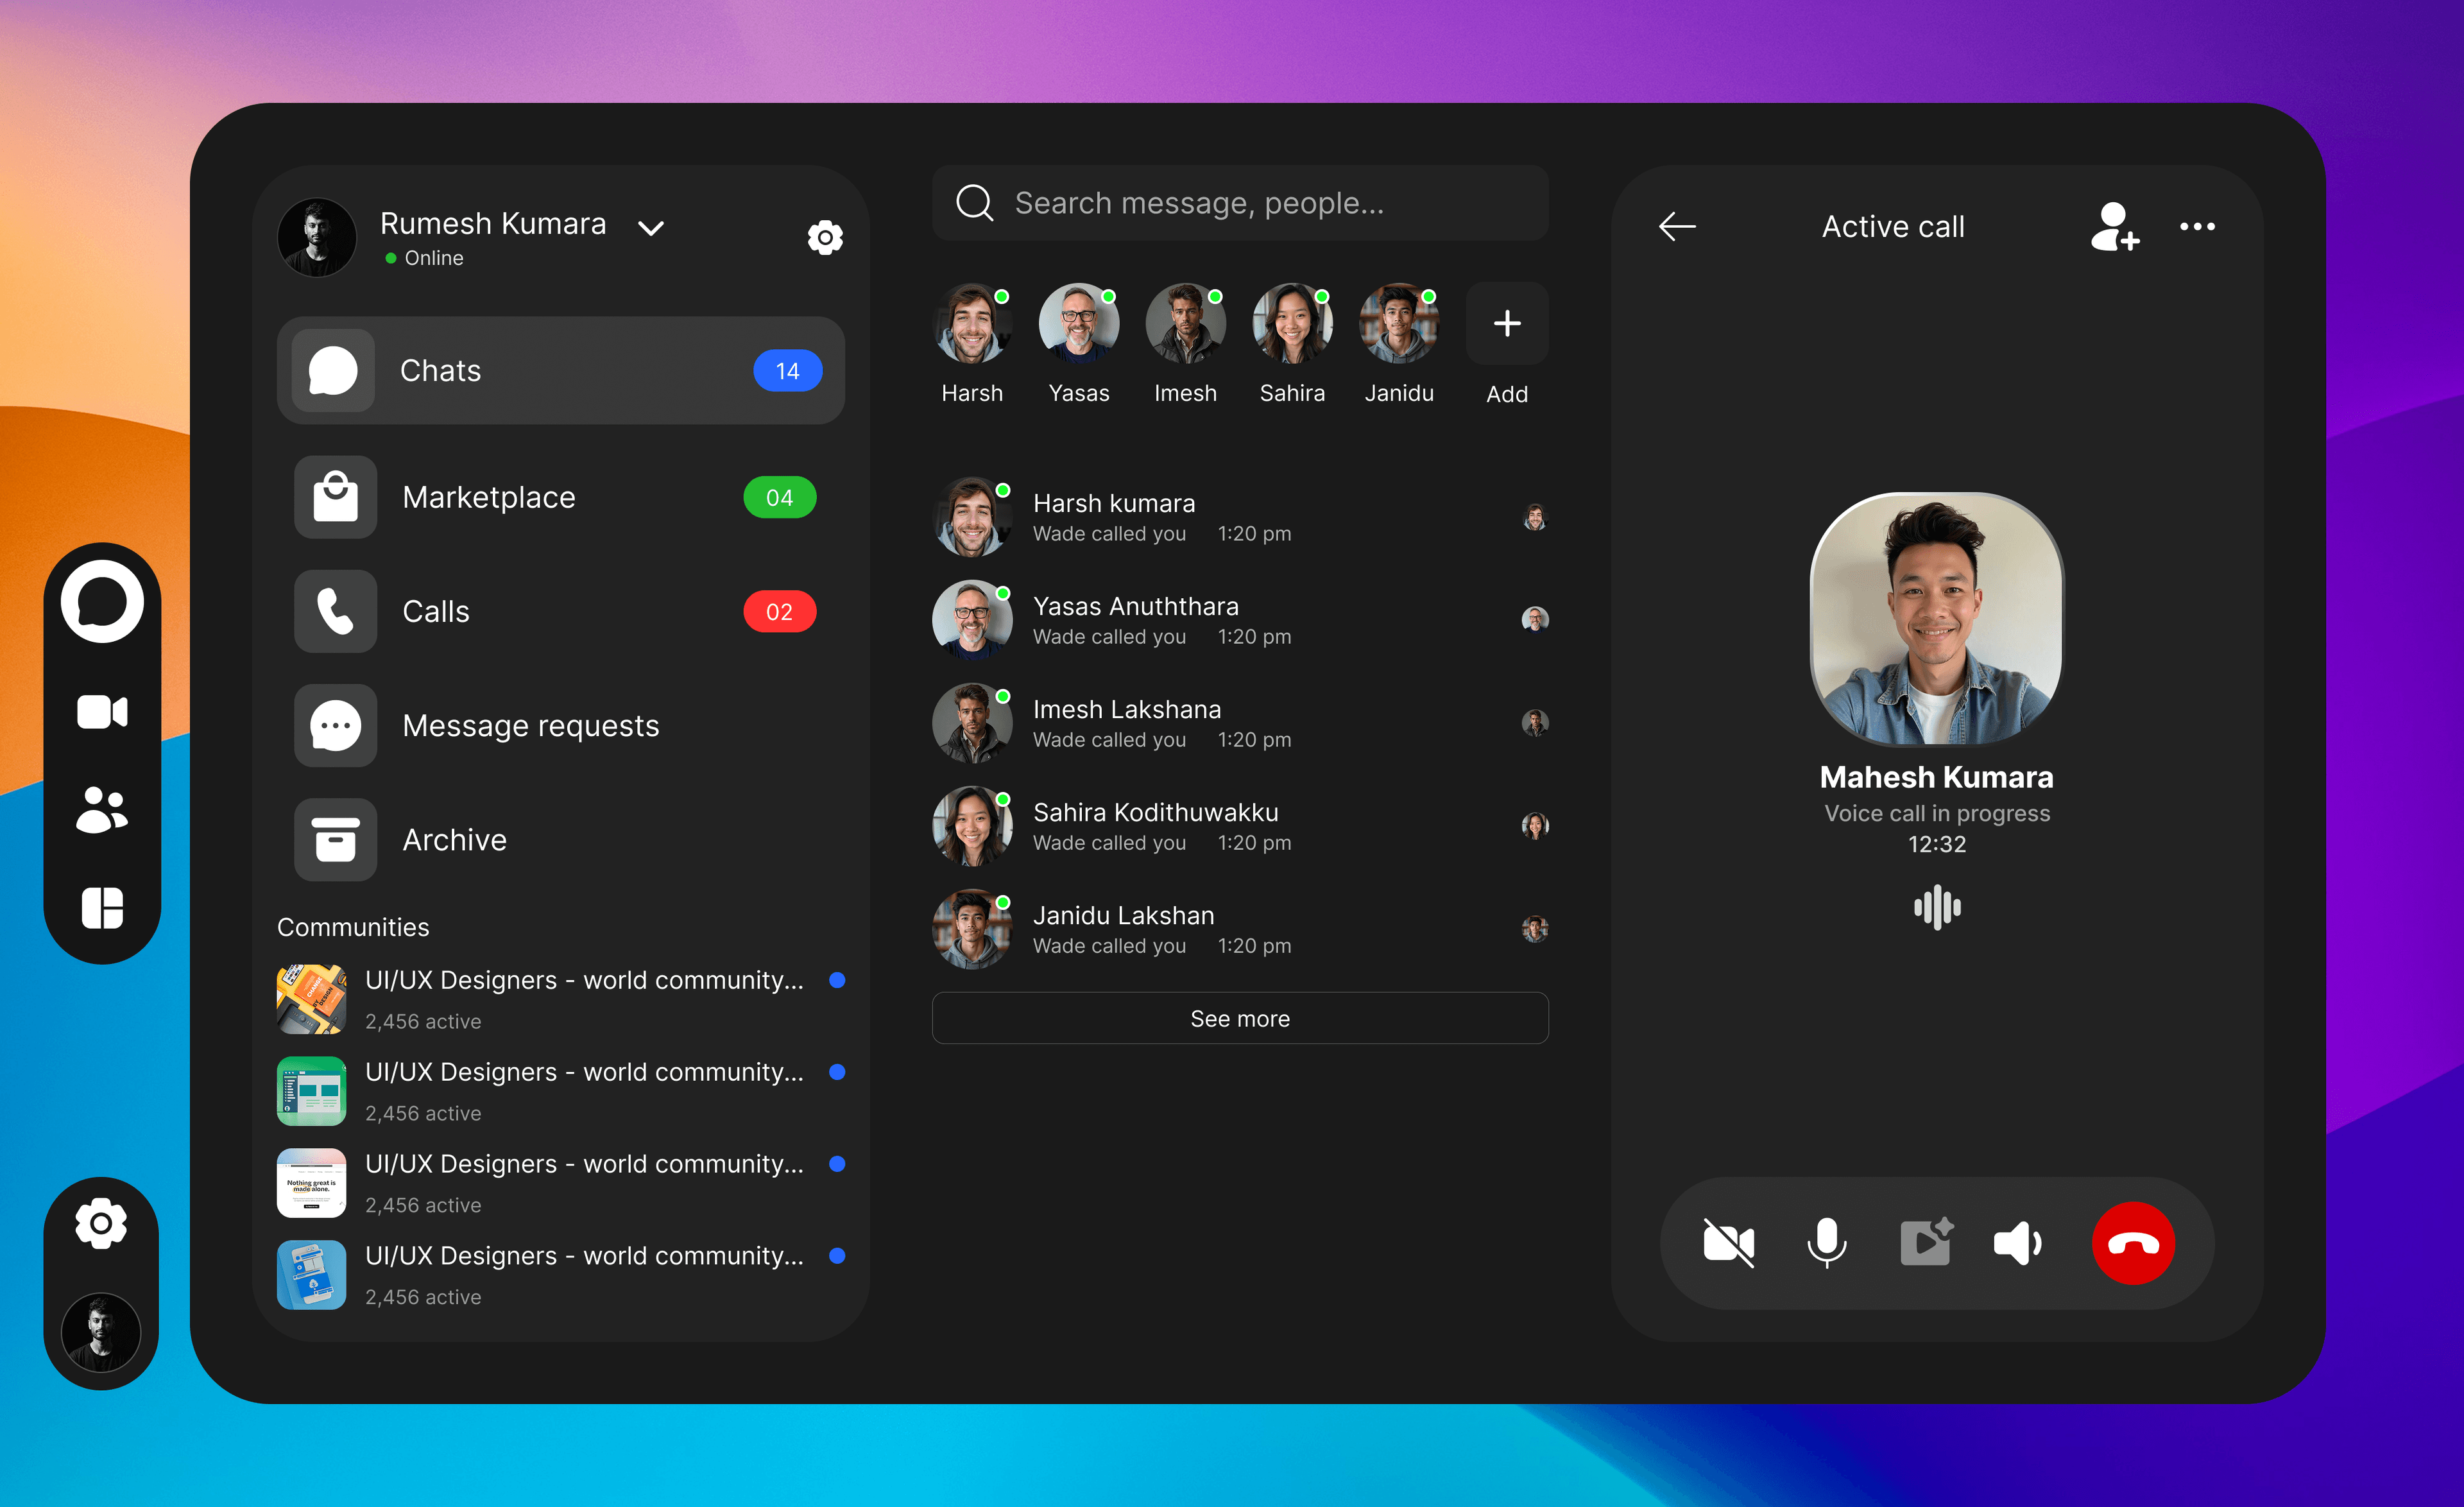Viewport: 2464px width, 1507px height.
Task: Open Imesh Lakshana conversation
Action: [1240, 723]
